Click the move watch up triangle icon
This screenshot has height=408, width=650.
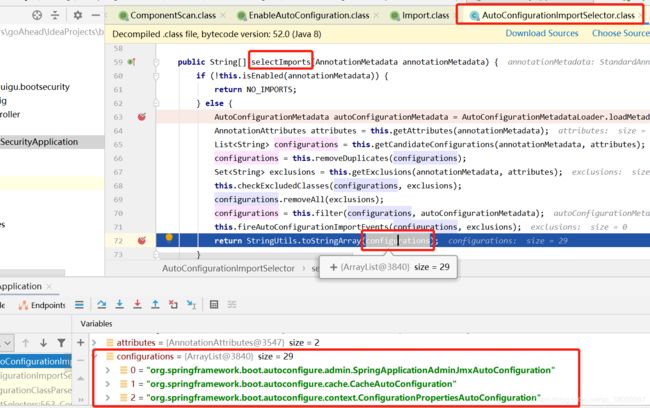click(x=80, y=379)
